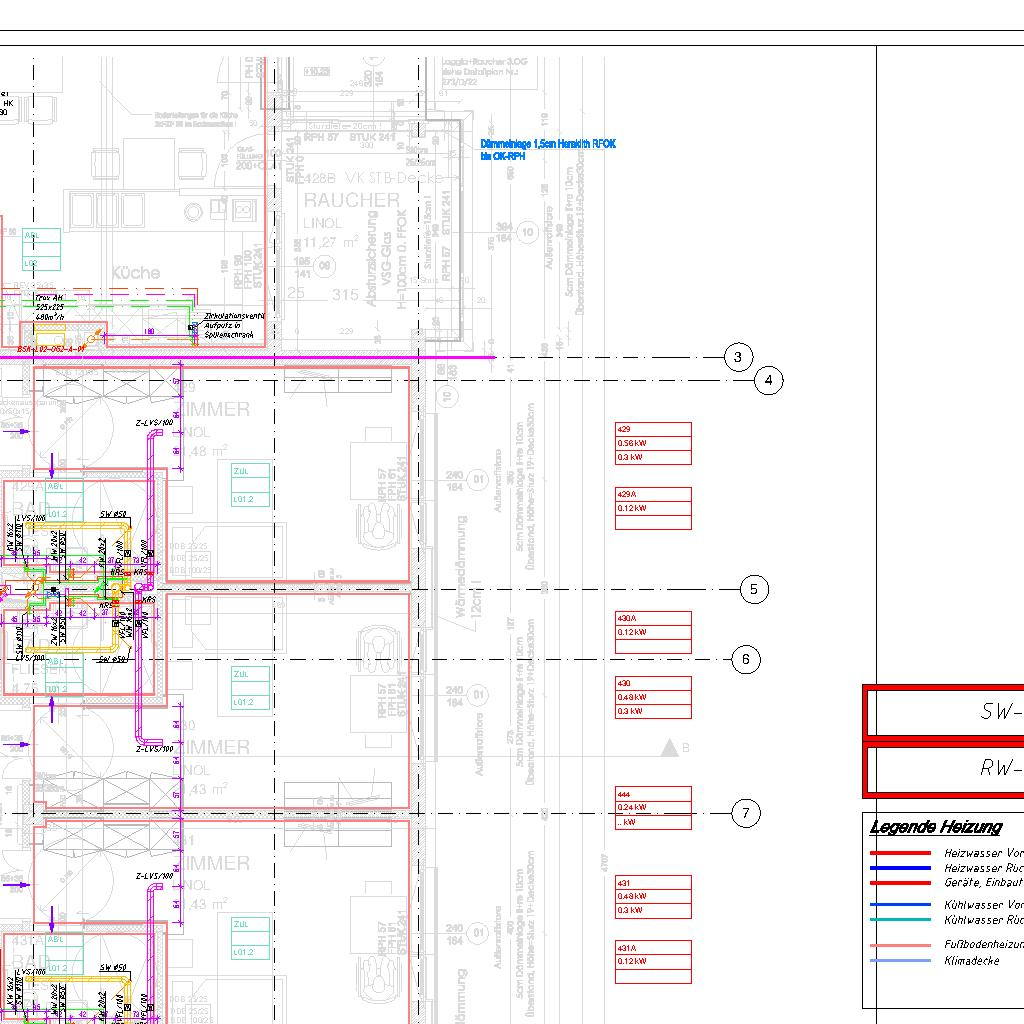Click the light blue Klimadecke legend line

(x=900, y=961)
